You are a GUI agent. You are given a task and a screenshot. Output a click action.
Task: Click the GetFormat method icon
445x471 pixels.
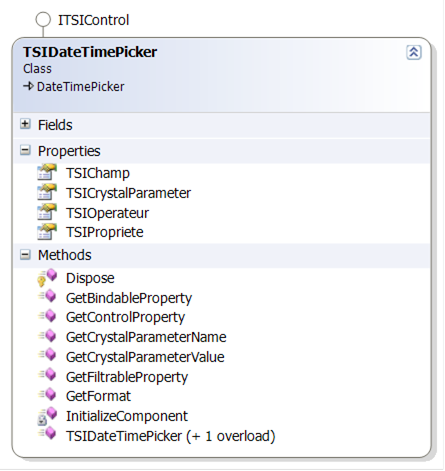point(47,395)
